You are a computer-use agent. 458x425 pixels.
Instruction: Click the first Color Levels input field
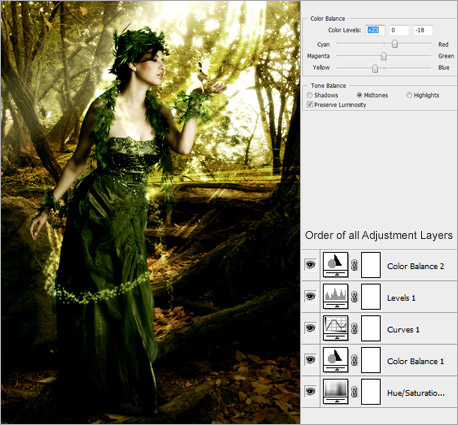(x=375, y=30)
